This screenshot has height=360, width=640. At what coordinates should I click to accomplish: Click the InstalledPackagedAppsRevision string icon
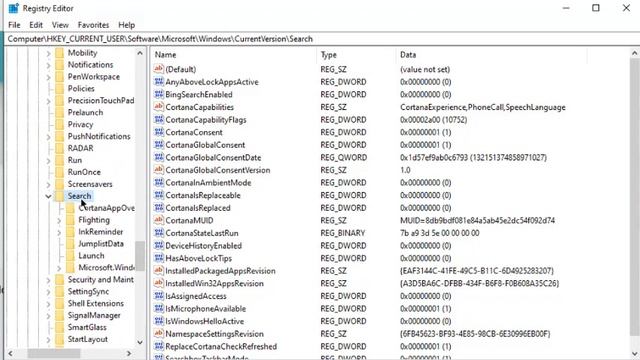pyautogui.click(x=159, y=271)
